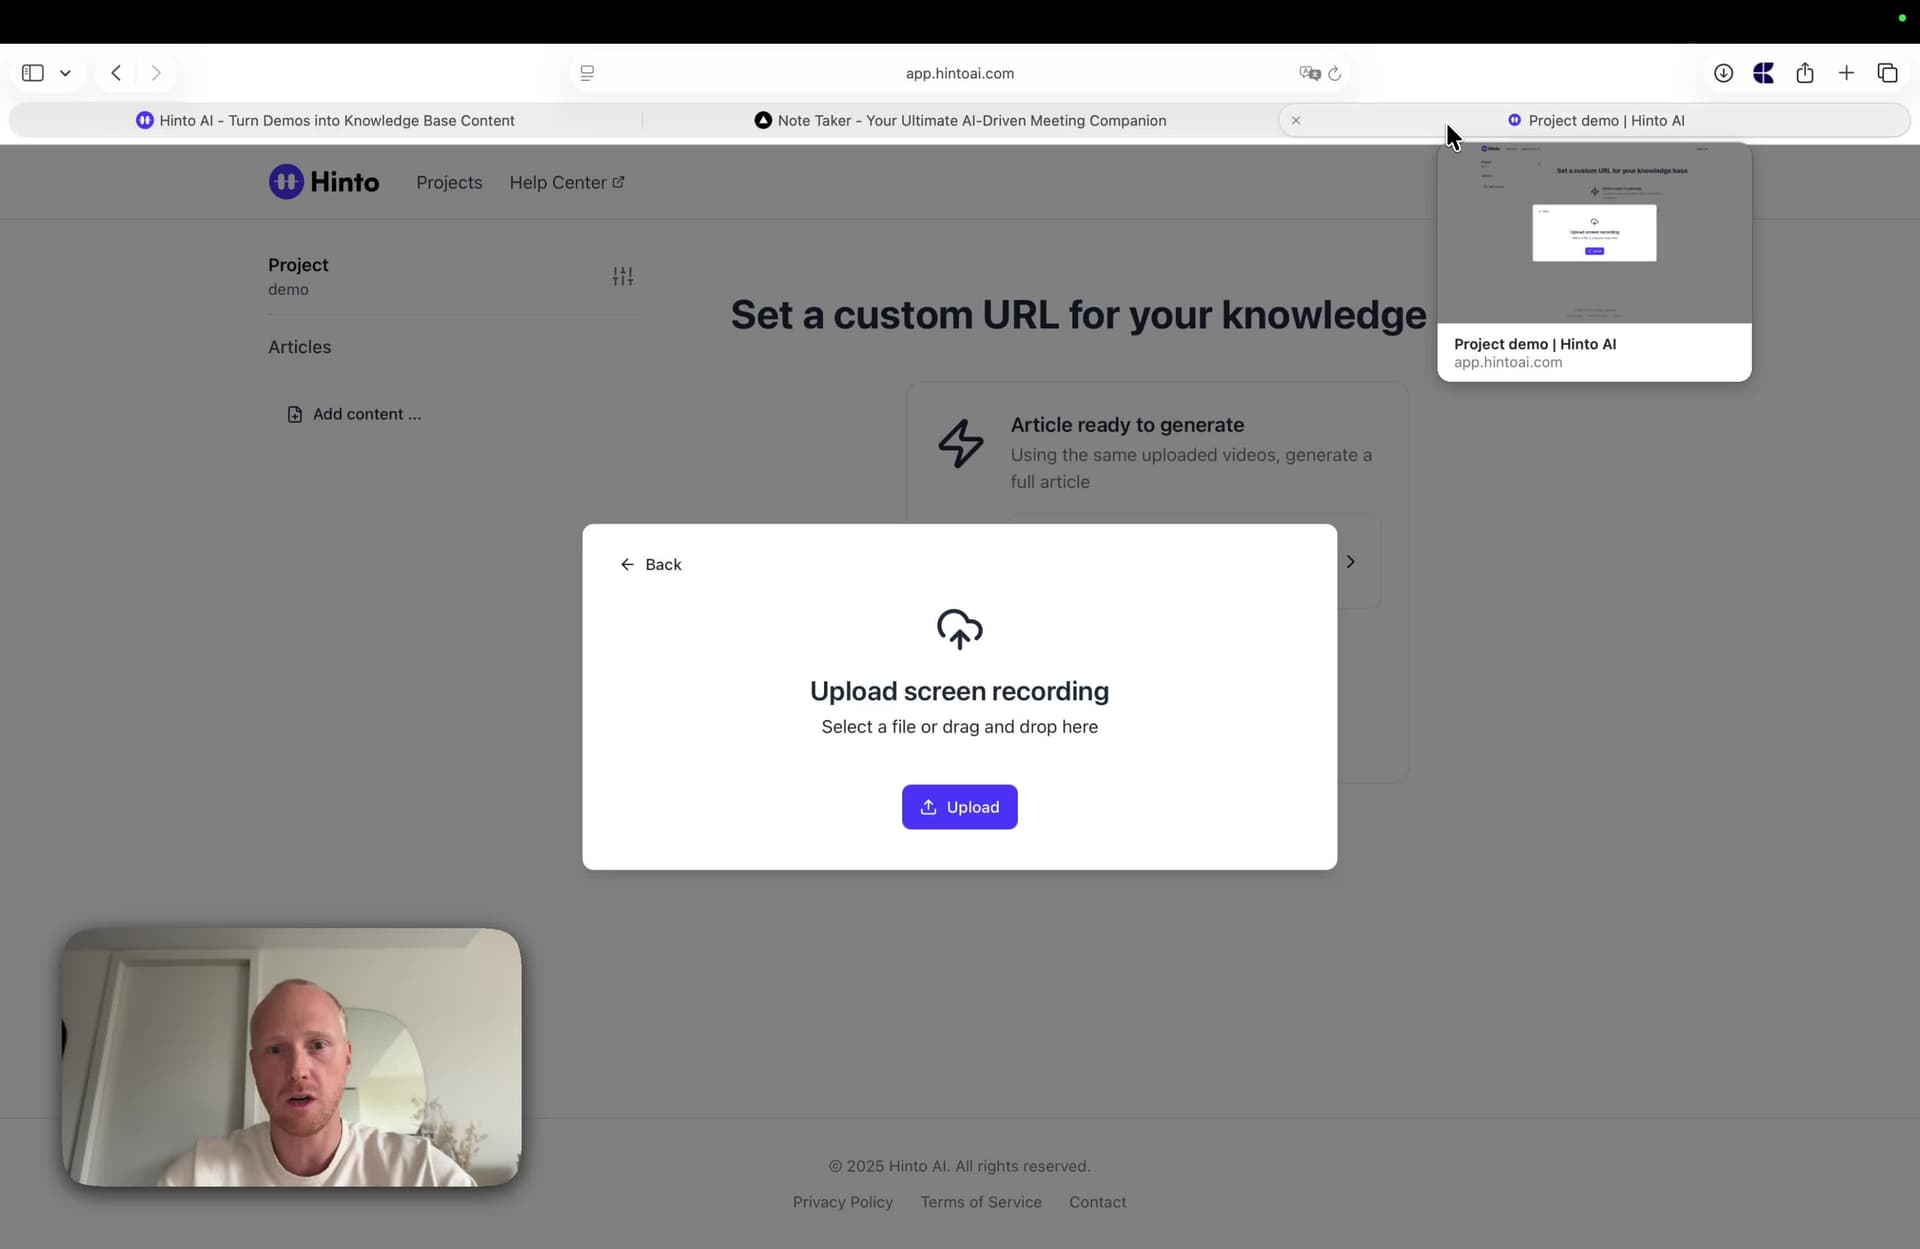Show the tab overview icon
1920x1249 pixels.
coord(1887,73)
